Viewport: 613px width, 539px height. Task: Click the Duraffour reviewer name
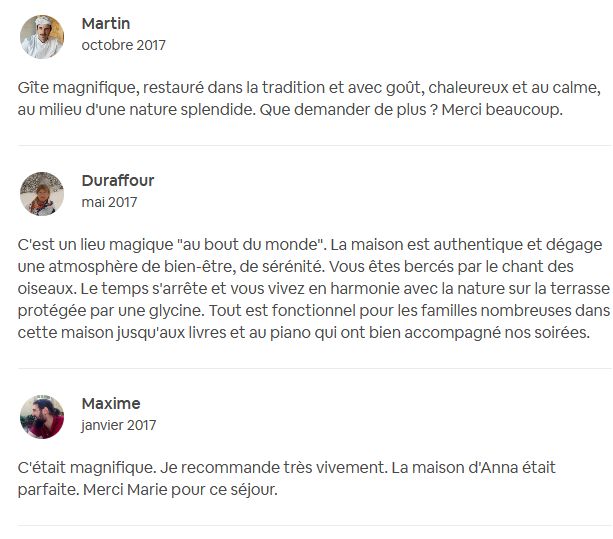click(x=117, y=180)
